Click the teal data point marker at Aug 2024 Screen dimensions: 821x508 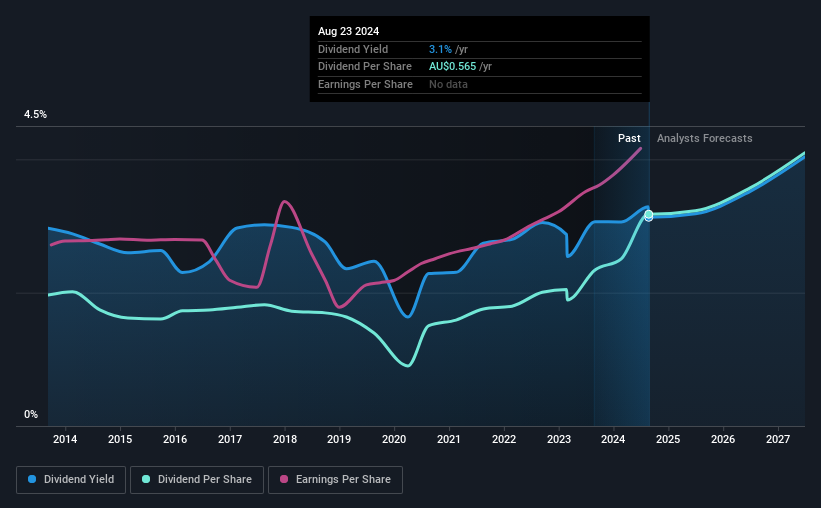point(649,214)
